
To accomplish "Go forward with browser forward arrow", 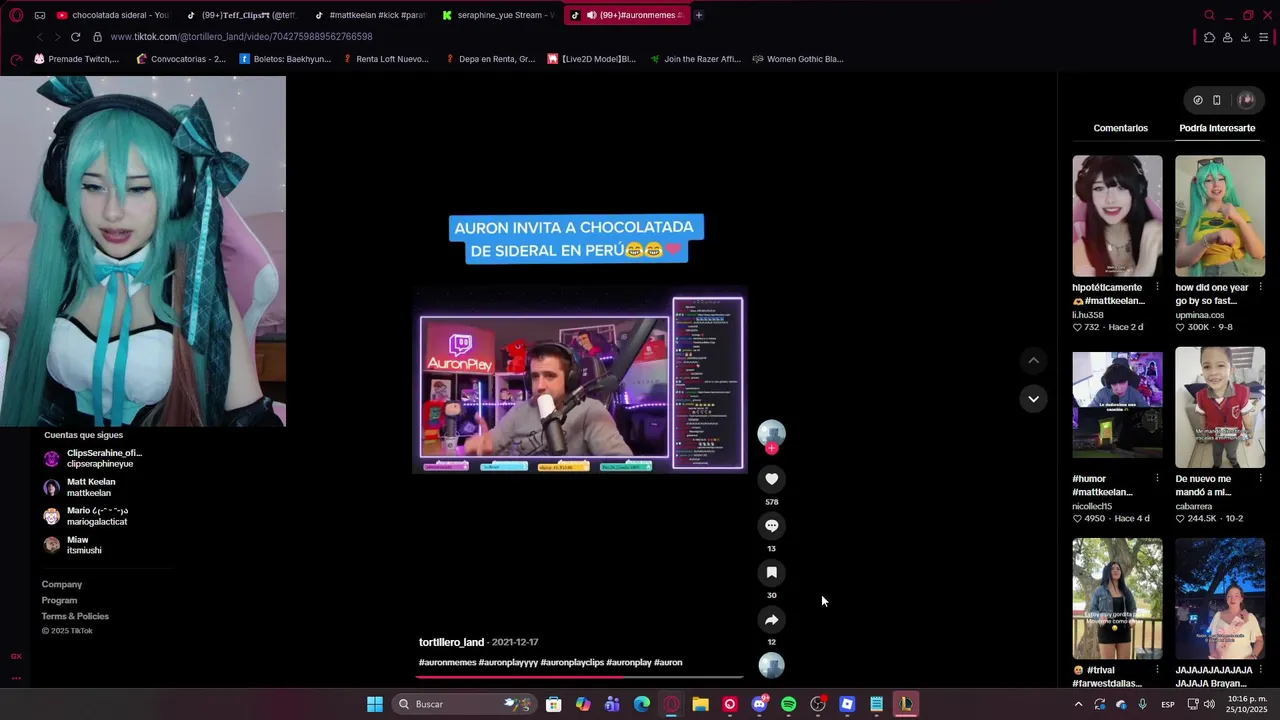I will (57, 37).
